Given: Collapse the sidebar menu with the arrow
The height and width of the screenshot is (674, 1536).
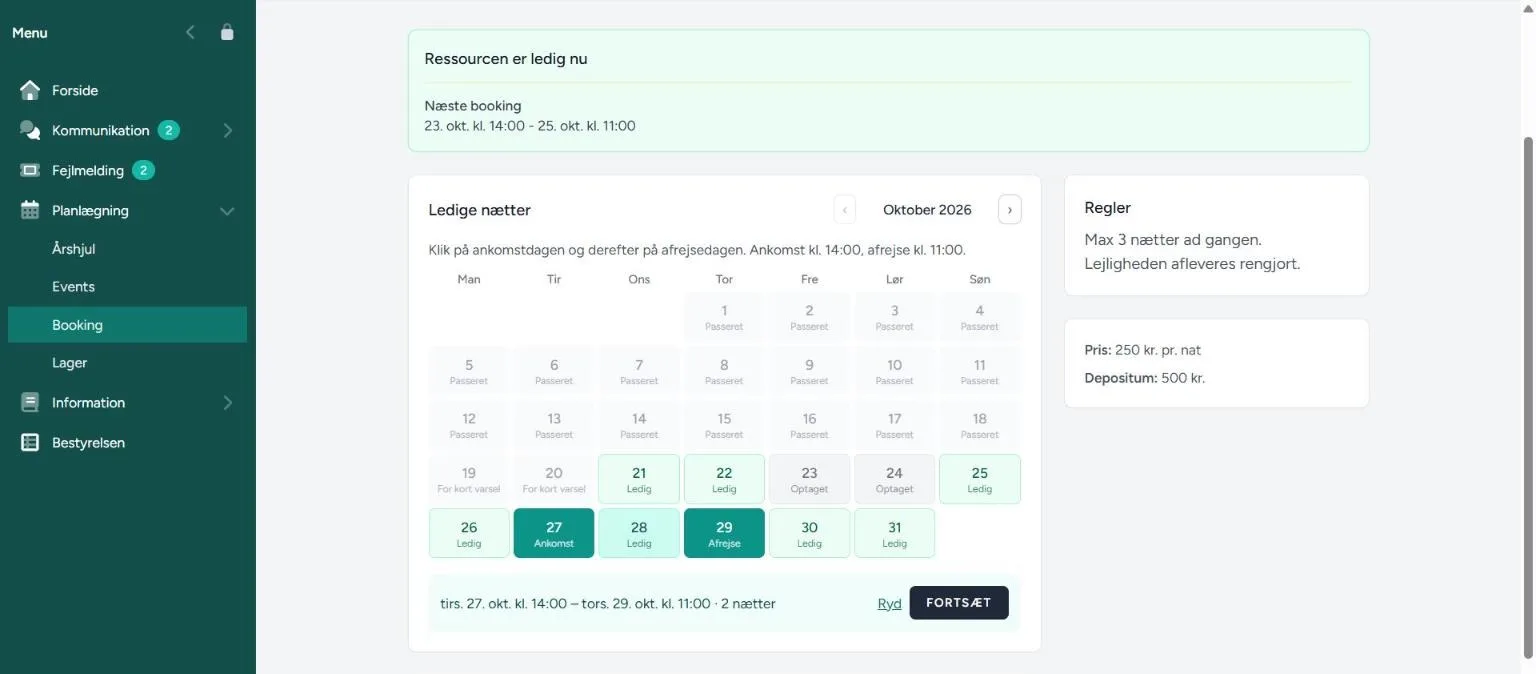Looking at the screenshot, I should pos(190,32).
